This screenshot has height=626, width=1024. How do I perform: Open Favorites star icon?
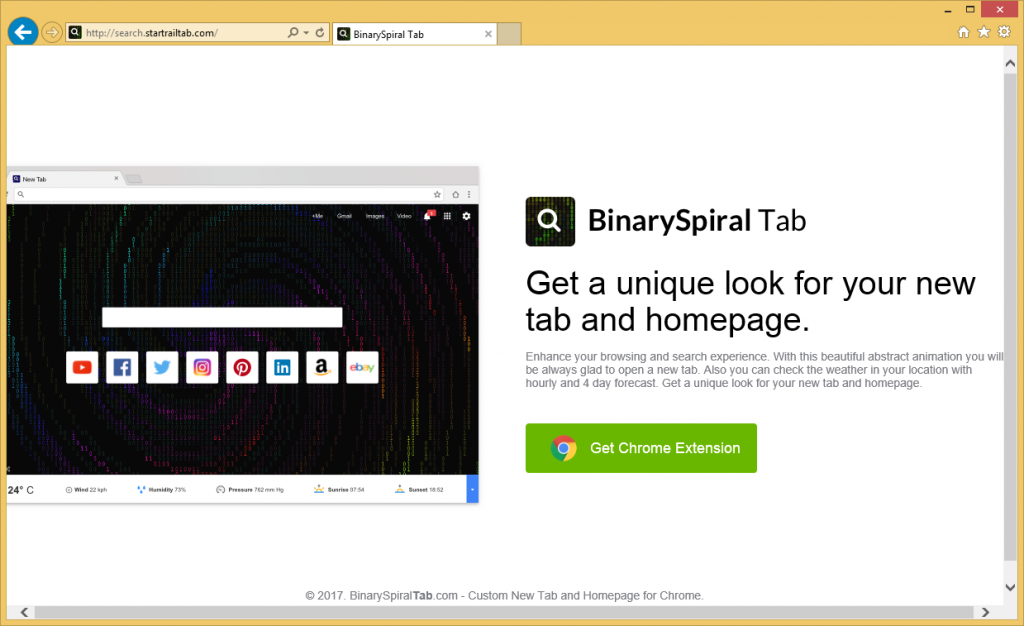coord(984,32)
